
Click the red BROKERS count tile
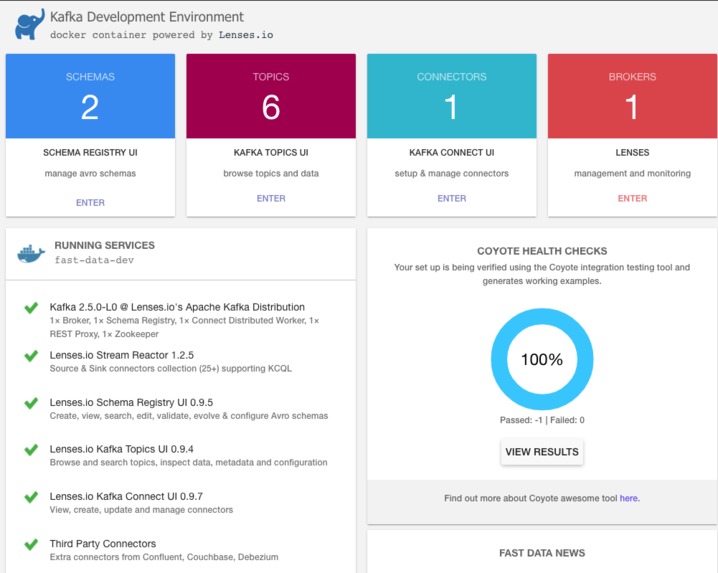632,96
